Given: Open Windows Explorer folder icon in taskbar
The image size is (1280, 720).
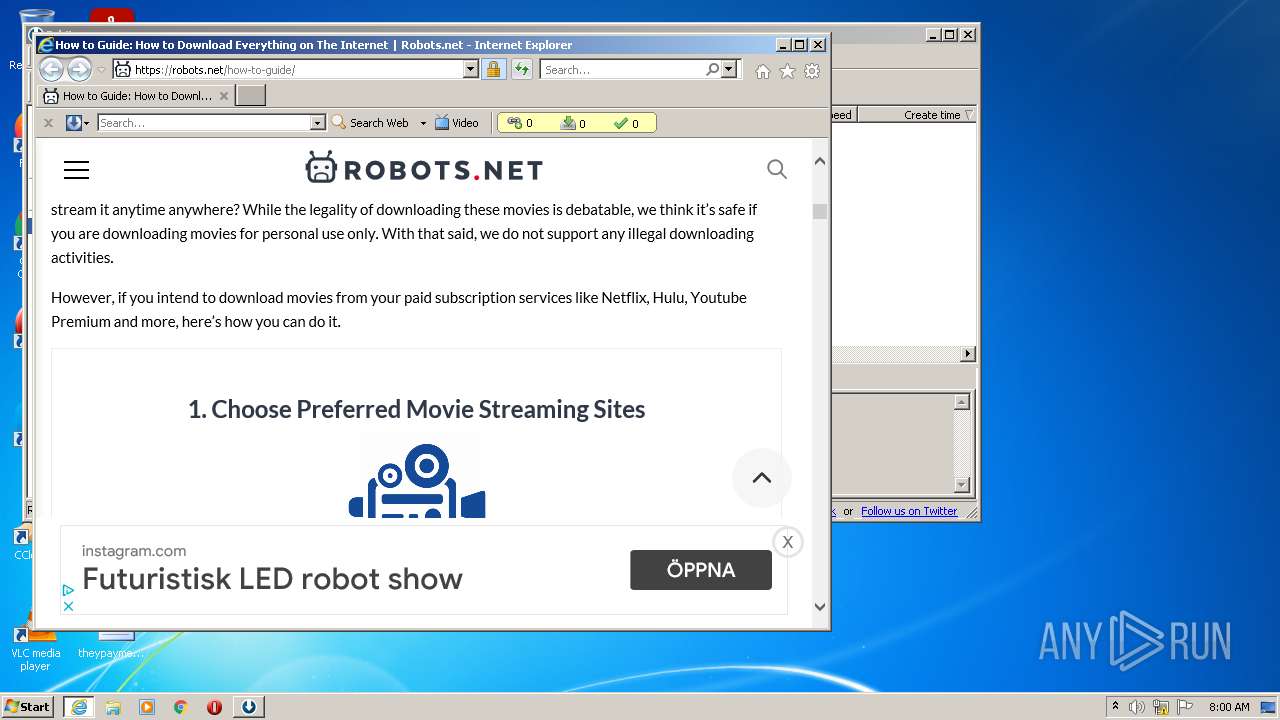Looking at the screenshot, I should tap(113, 707).
